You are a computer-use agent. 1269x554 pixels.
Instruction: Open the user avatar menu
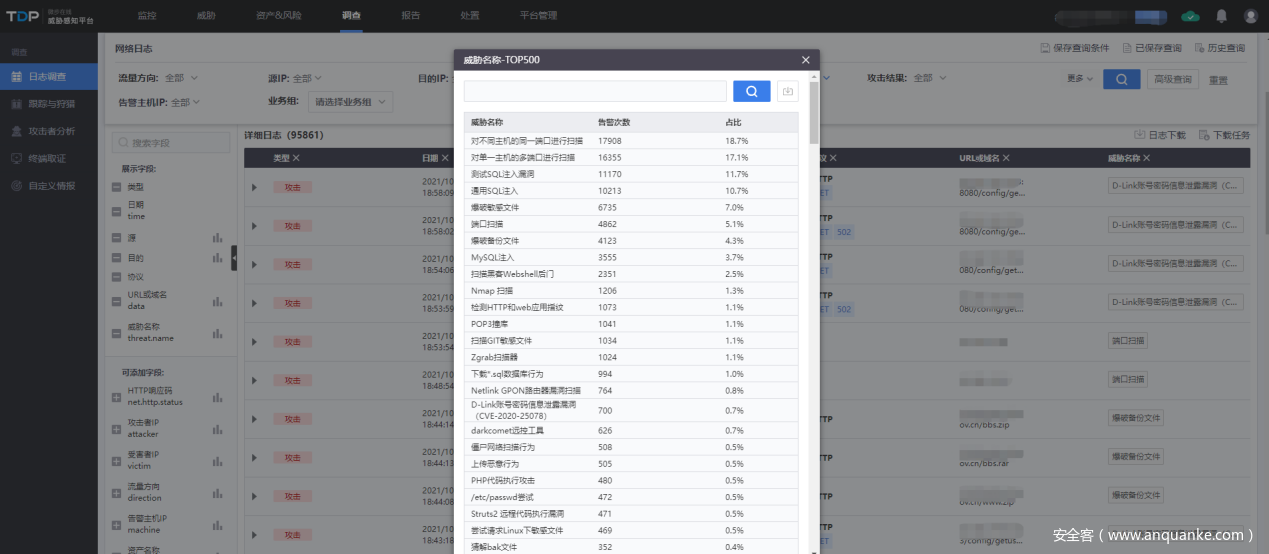click(x=1250, y=16)
